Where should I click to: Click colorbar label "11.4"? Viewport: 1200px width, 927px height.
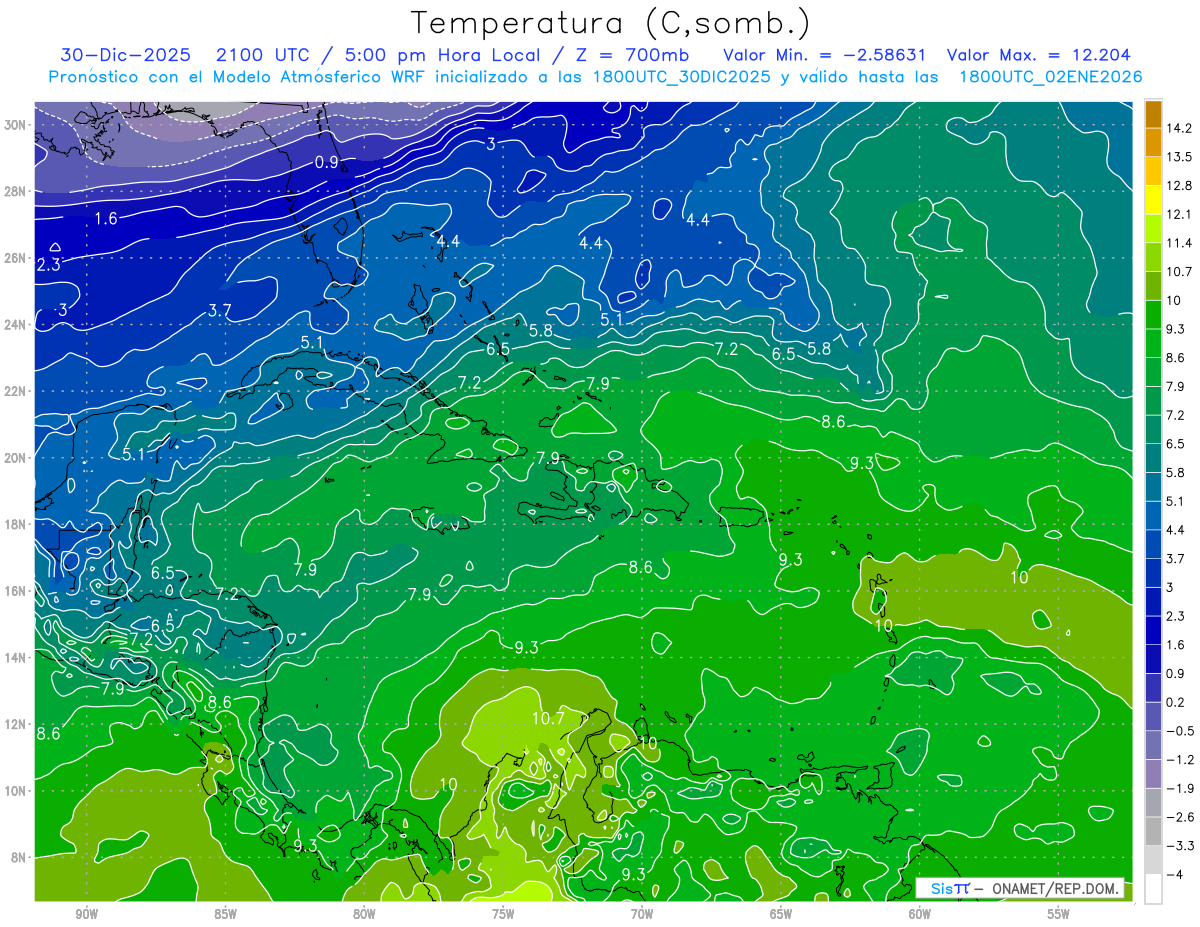click(x=1179, y=243)
